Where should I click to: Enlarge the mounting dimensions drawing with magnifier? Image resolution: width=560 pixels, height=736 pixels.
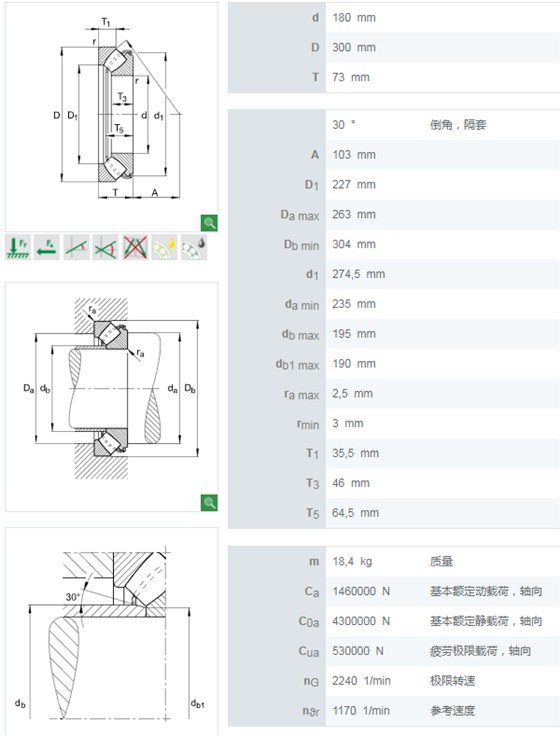[209, 503]
